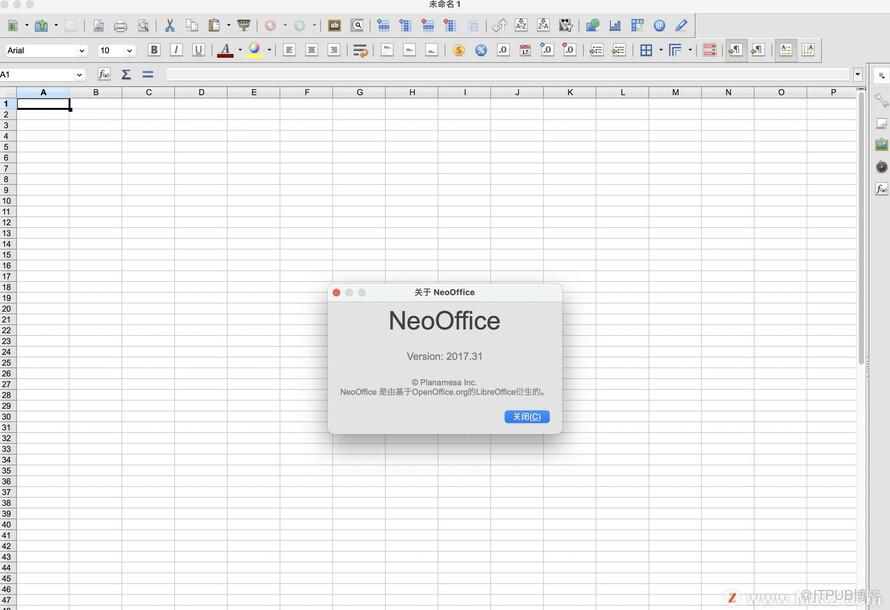Undo the last action

click(x=270, y=26)
